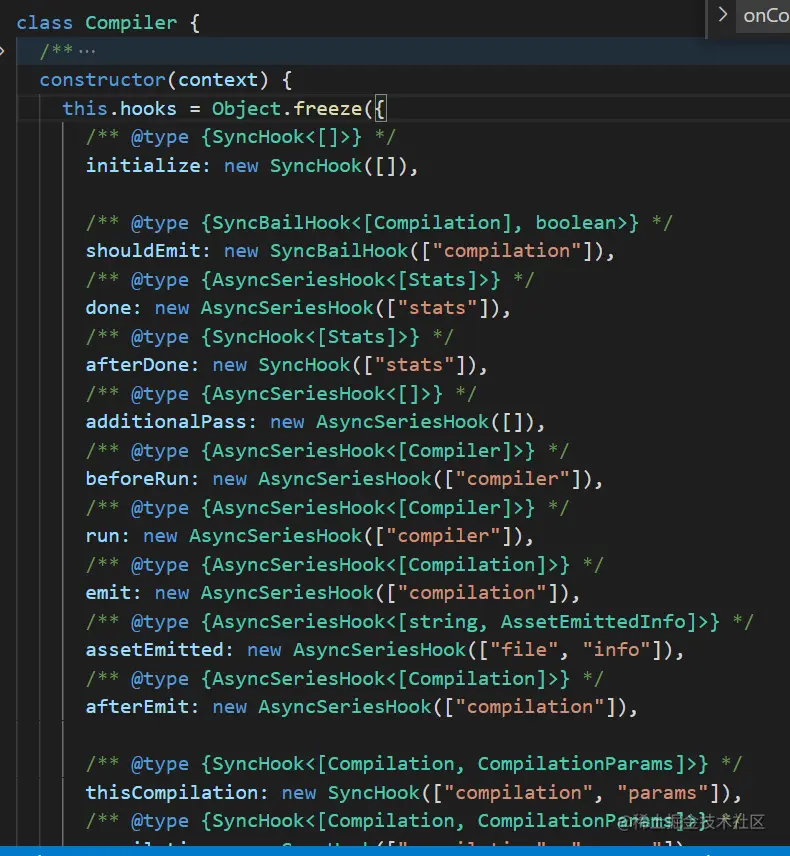Click 'AsyncSeriesHook' in the run line
The width and height of the screenshot is (790, 856).
click(x=275, y=536)
